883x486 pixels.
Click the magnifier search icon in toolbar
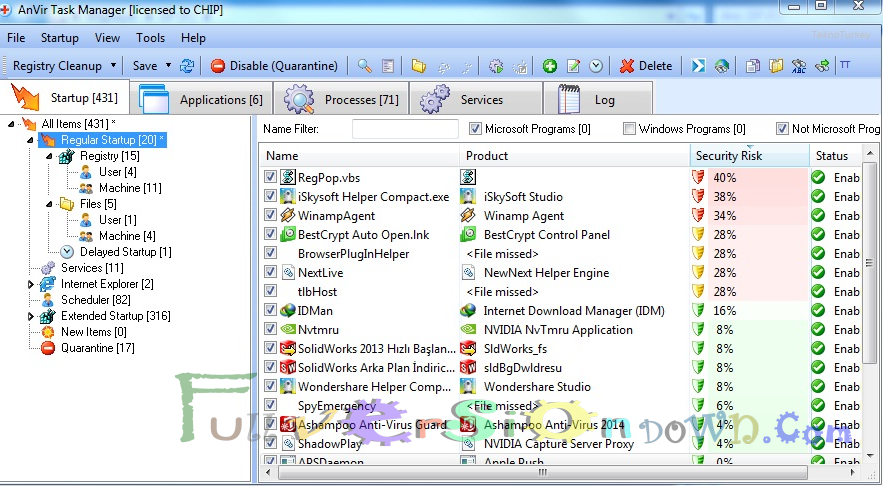(364, 66)
